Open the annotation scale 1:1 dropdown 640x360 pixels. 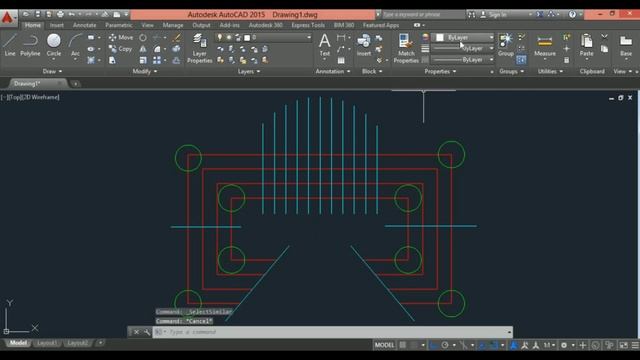[549, 345]
